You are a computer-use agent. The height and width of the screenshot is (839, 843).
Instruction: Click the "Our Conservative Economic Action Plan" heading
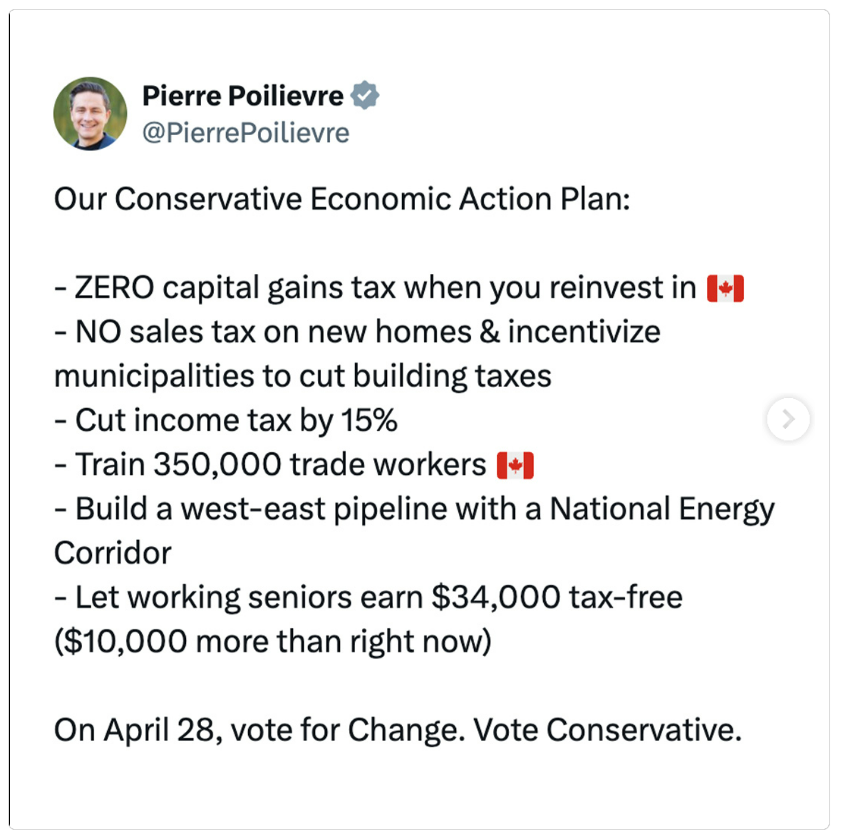[x=342, y=199]
